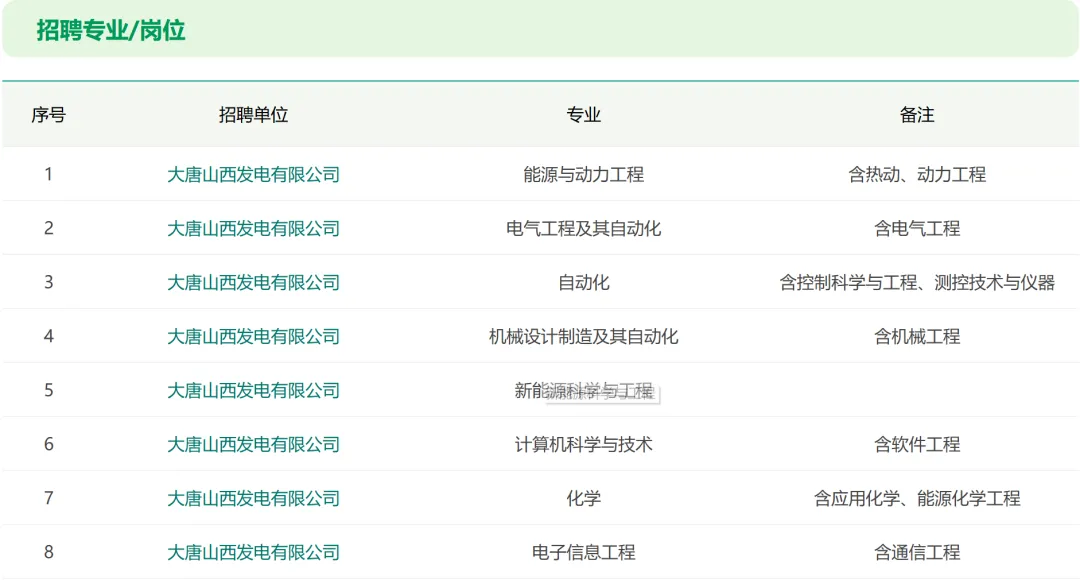Select the 电气工程及其自动化 major cell

click(x=583, y=228)
